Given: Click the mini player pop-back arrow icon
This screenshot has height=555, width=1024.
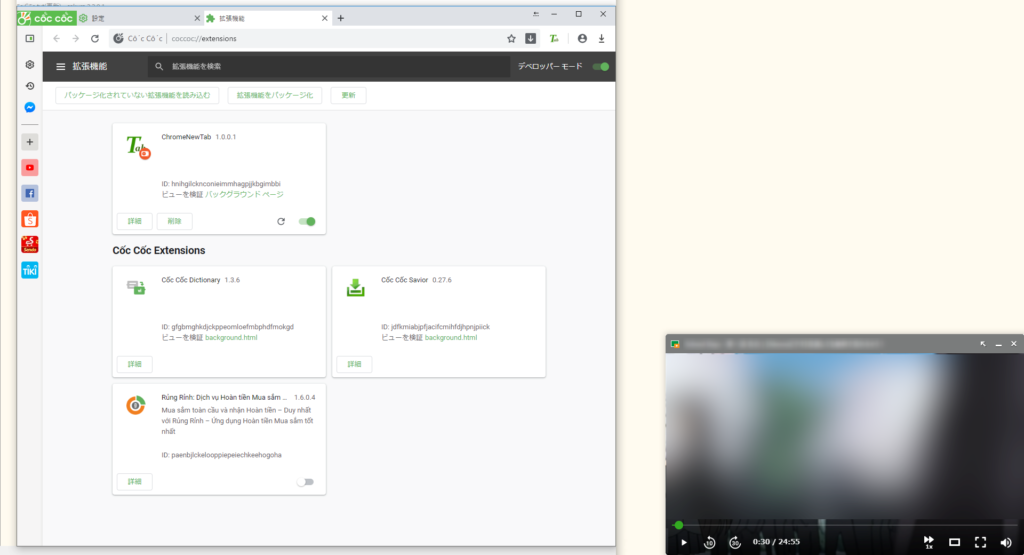Looking at the screenshot, I should pyautogui.click(x=983, y=343).
